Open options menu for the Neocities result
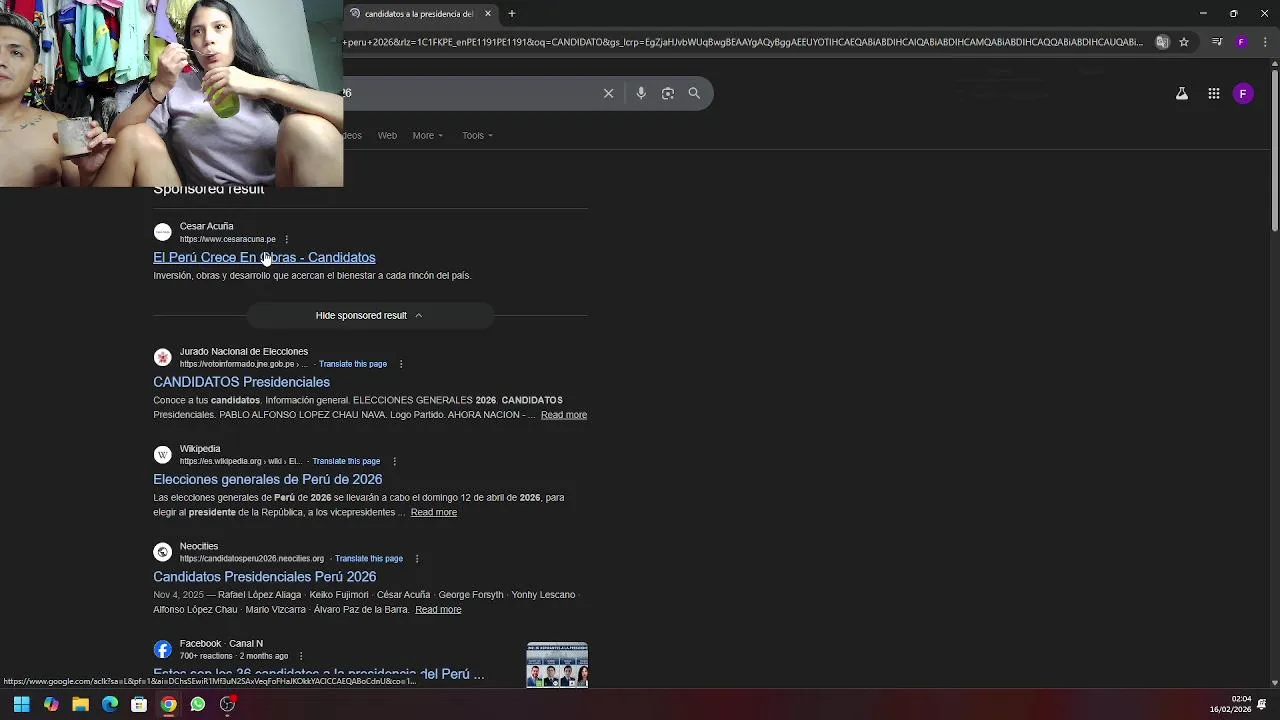The image size is (1280, 720). [417, 558]
